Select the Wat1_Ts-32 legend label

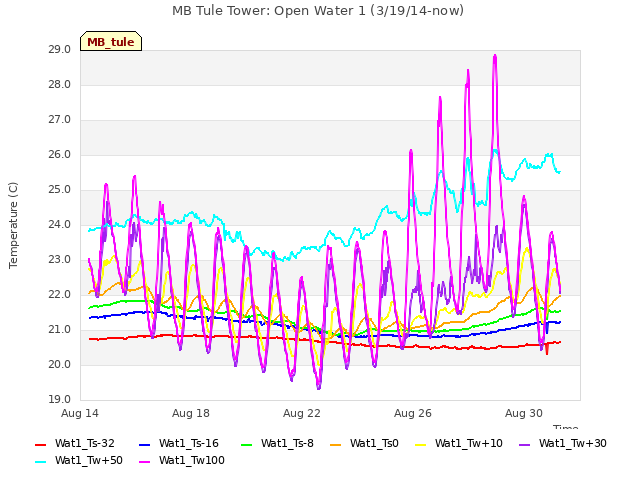tap(84, 443)
